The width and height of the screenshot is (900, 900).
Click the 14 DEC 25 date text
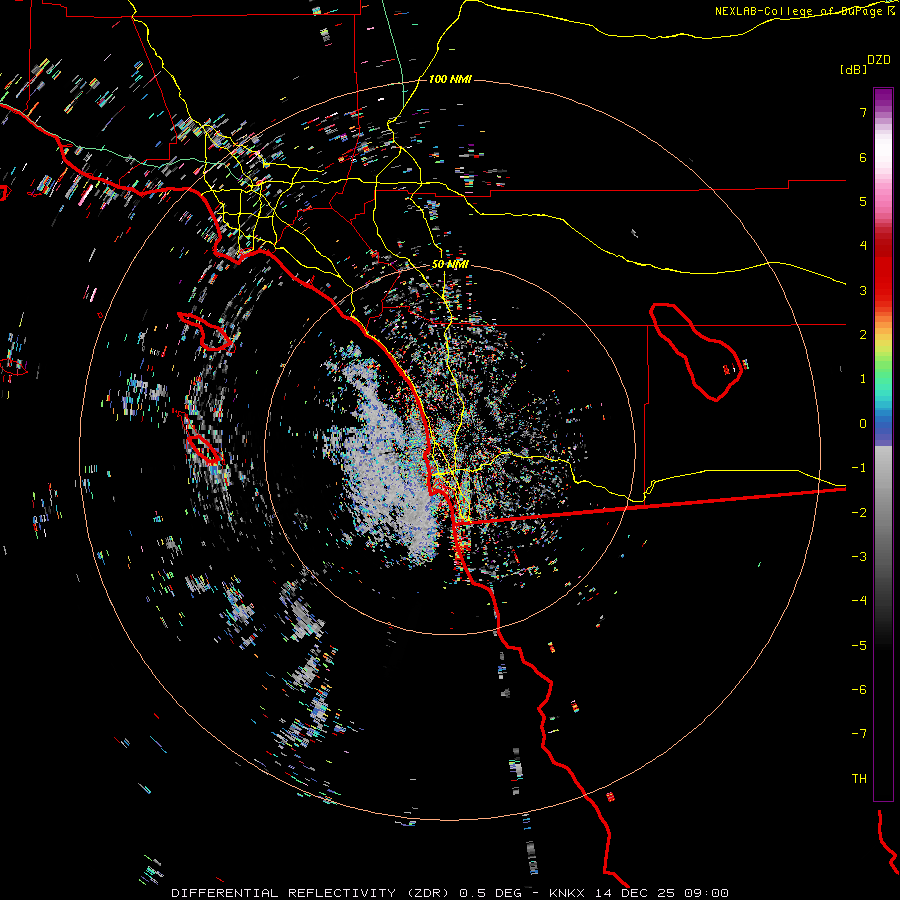coord(635,893)
